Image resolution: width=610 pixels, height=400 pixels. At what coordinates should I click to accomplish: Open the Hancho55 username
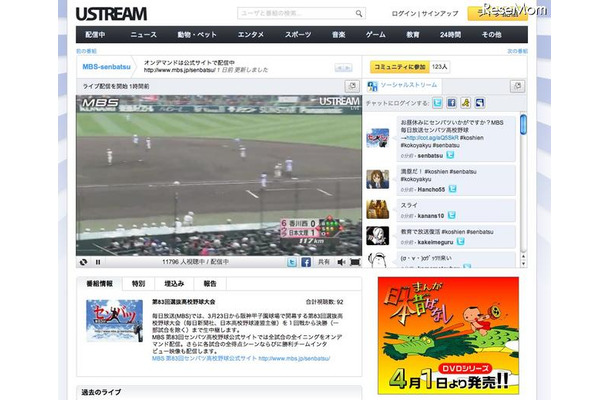click(431, 189)
